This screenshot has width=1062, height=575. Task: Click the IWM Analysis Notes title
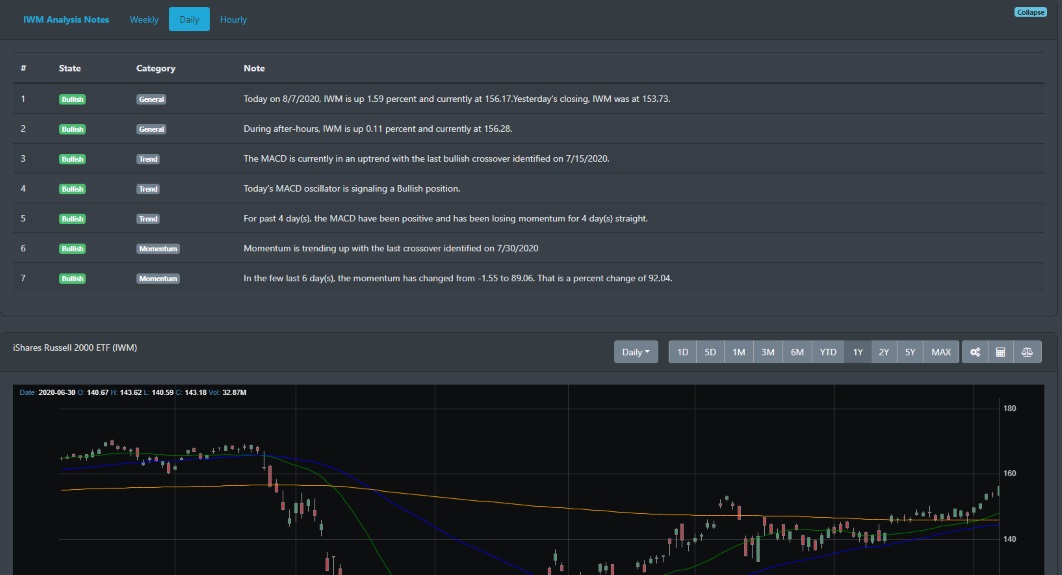66,20
